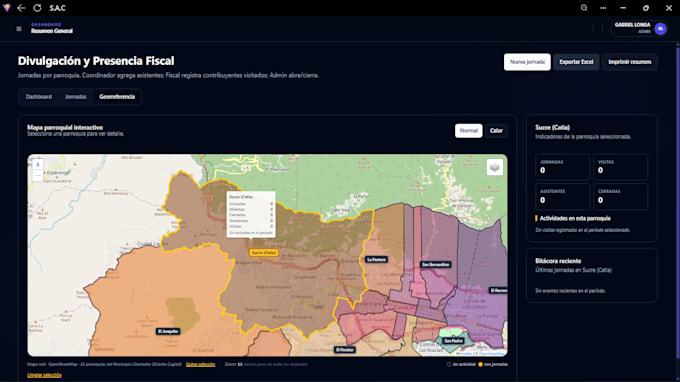Set map mode to Normal
680x382 pixels.
tap(469, 131)
